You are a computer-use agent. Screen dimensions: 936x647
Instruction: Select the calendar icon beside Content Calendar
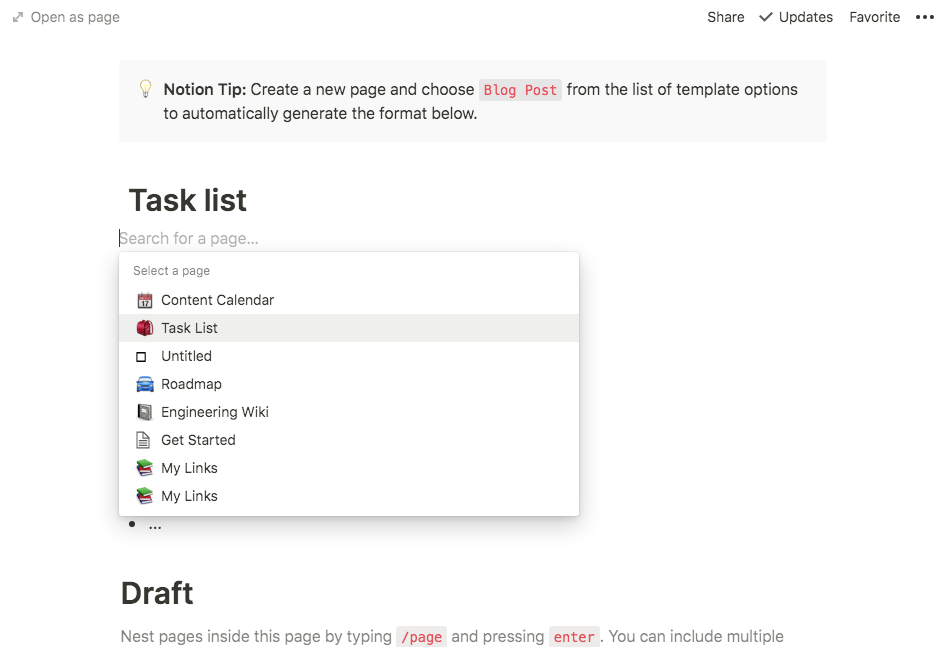(x=144, y=300)
